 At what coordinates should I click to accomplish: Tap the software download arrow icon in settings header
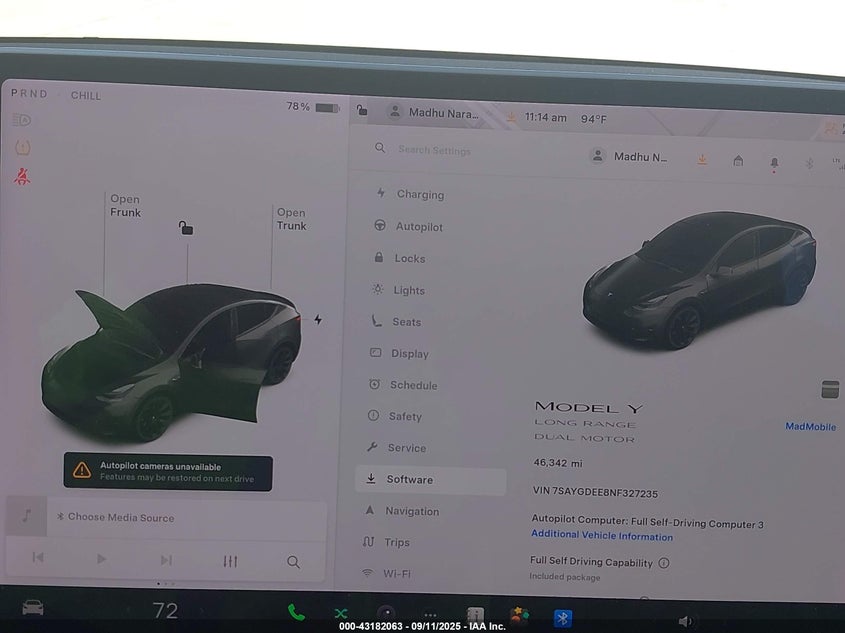(x=702, y=159)
